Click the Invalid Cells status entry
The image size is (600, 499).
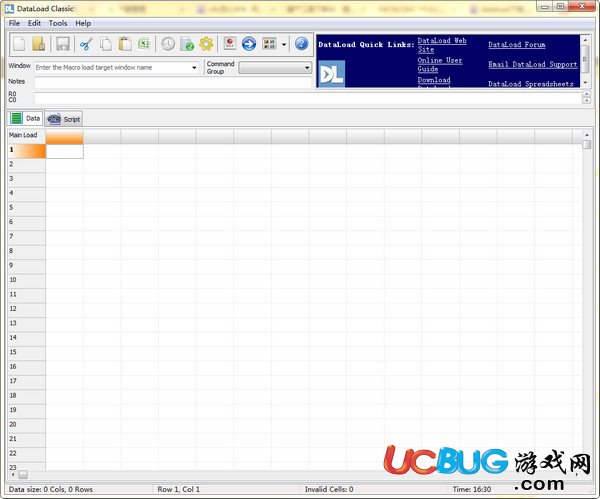click(329, 489)
